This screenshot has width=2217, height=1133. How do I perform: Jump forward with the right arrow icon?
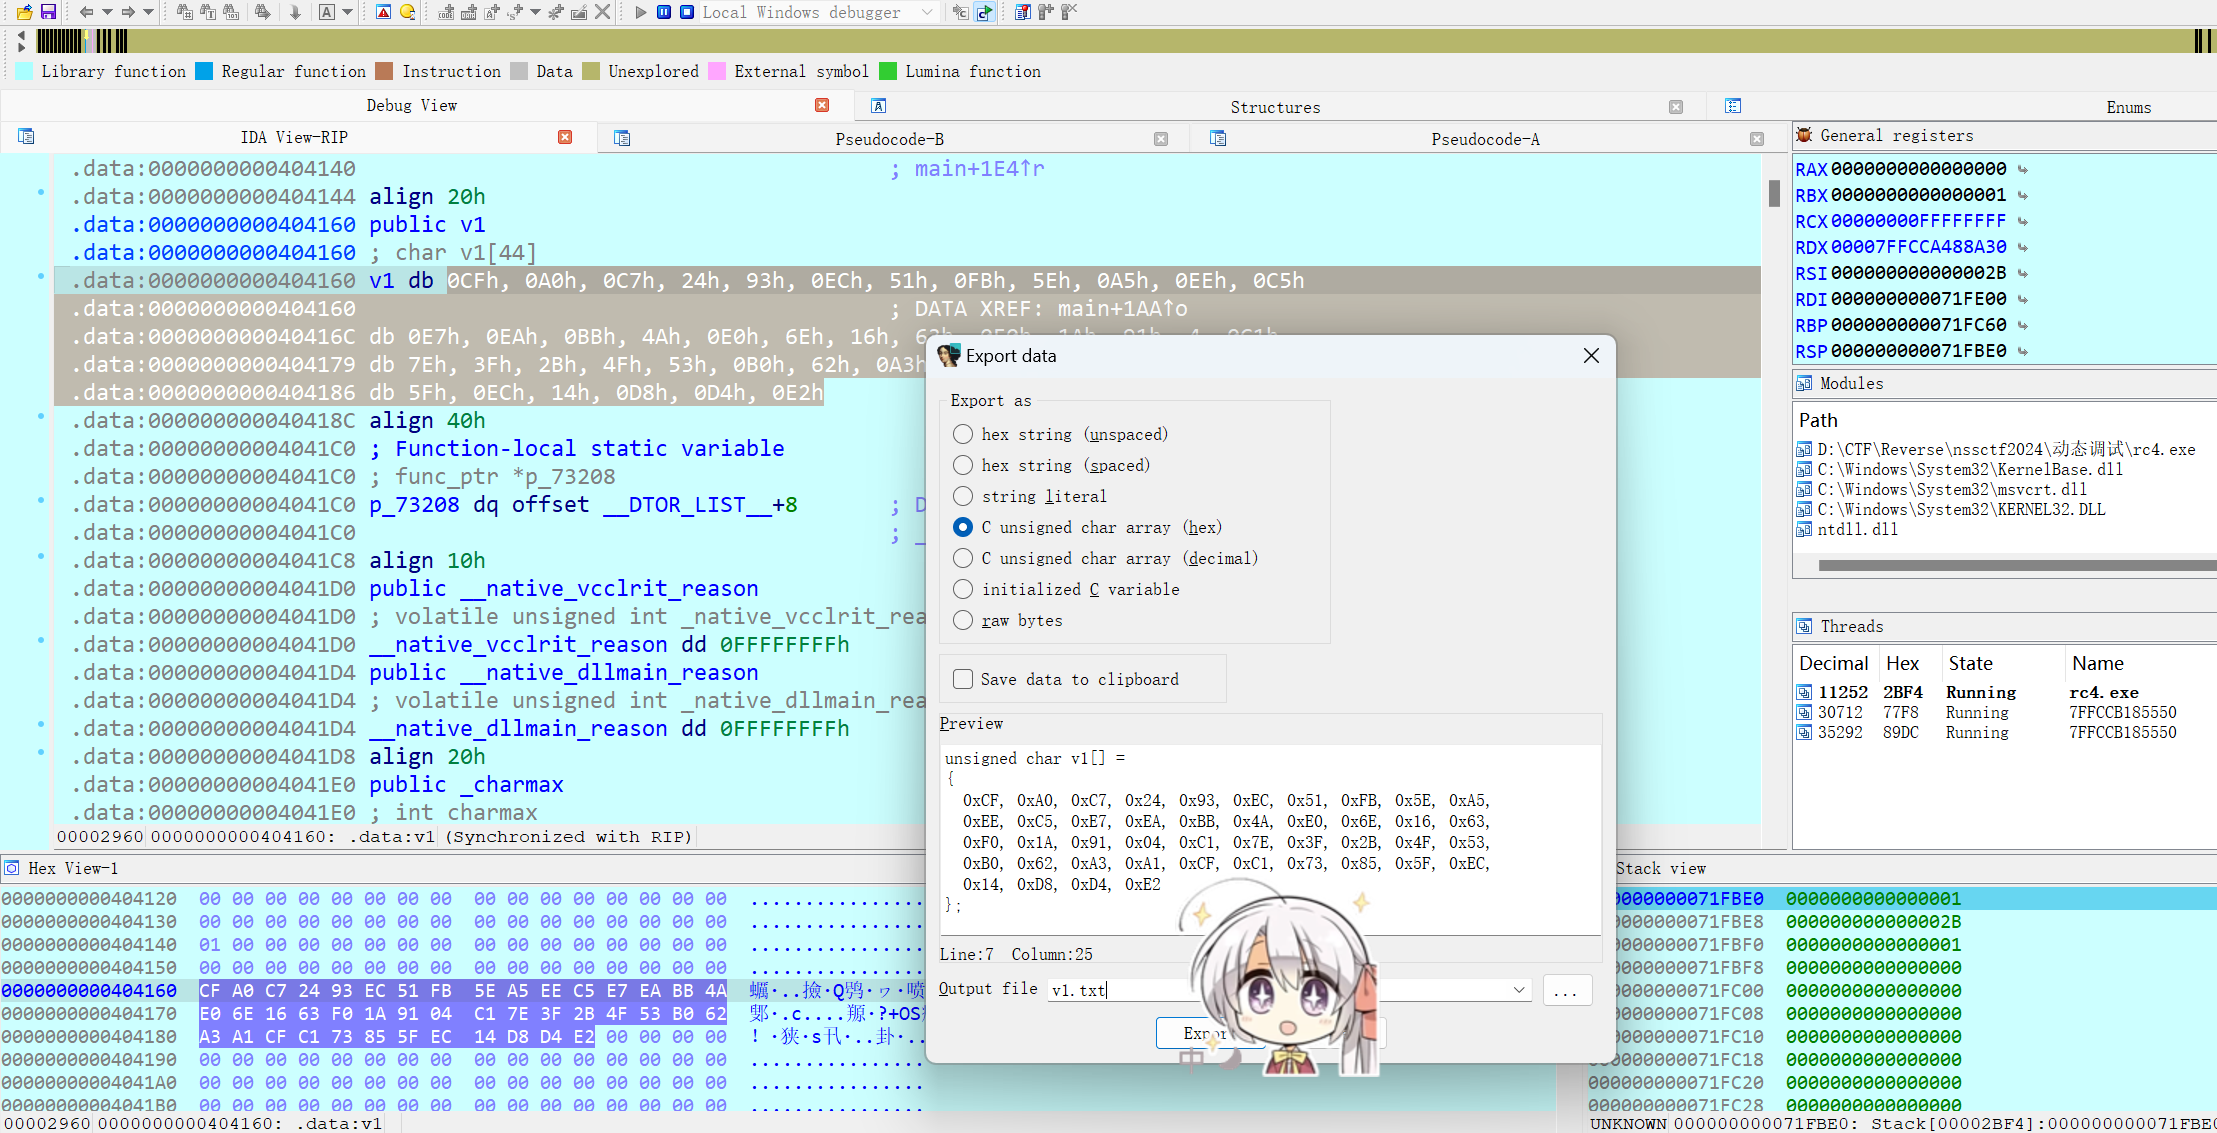(x=128, y=12)
